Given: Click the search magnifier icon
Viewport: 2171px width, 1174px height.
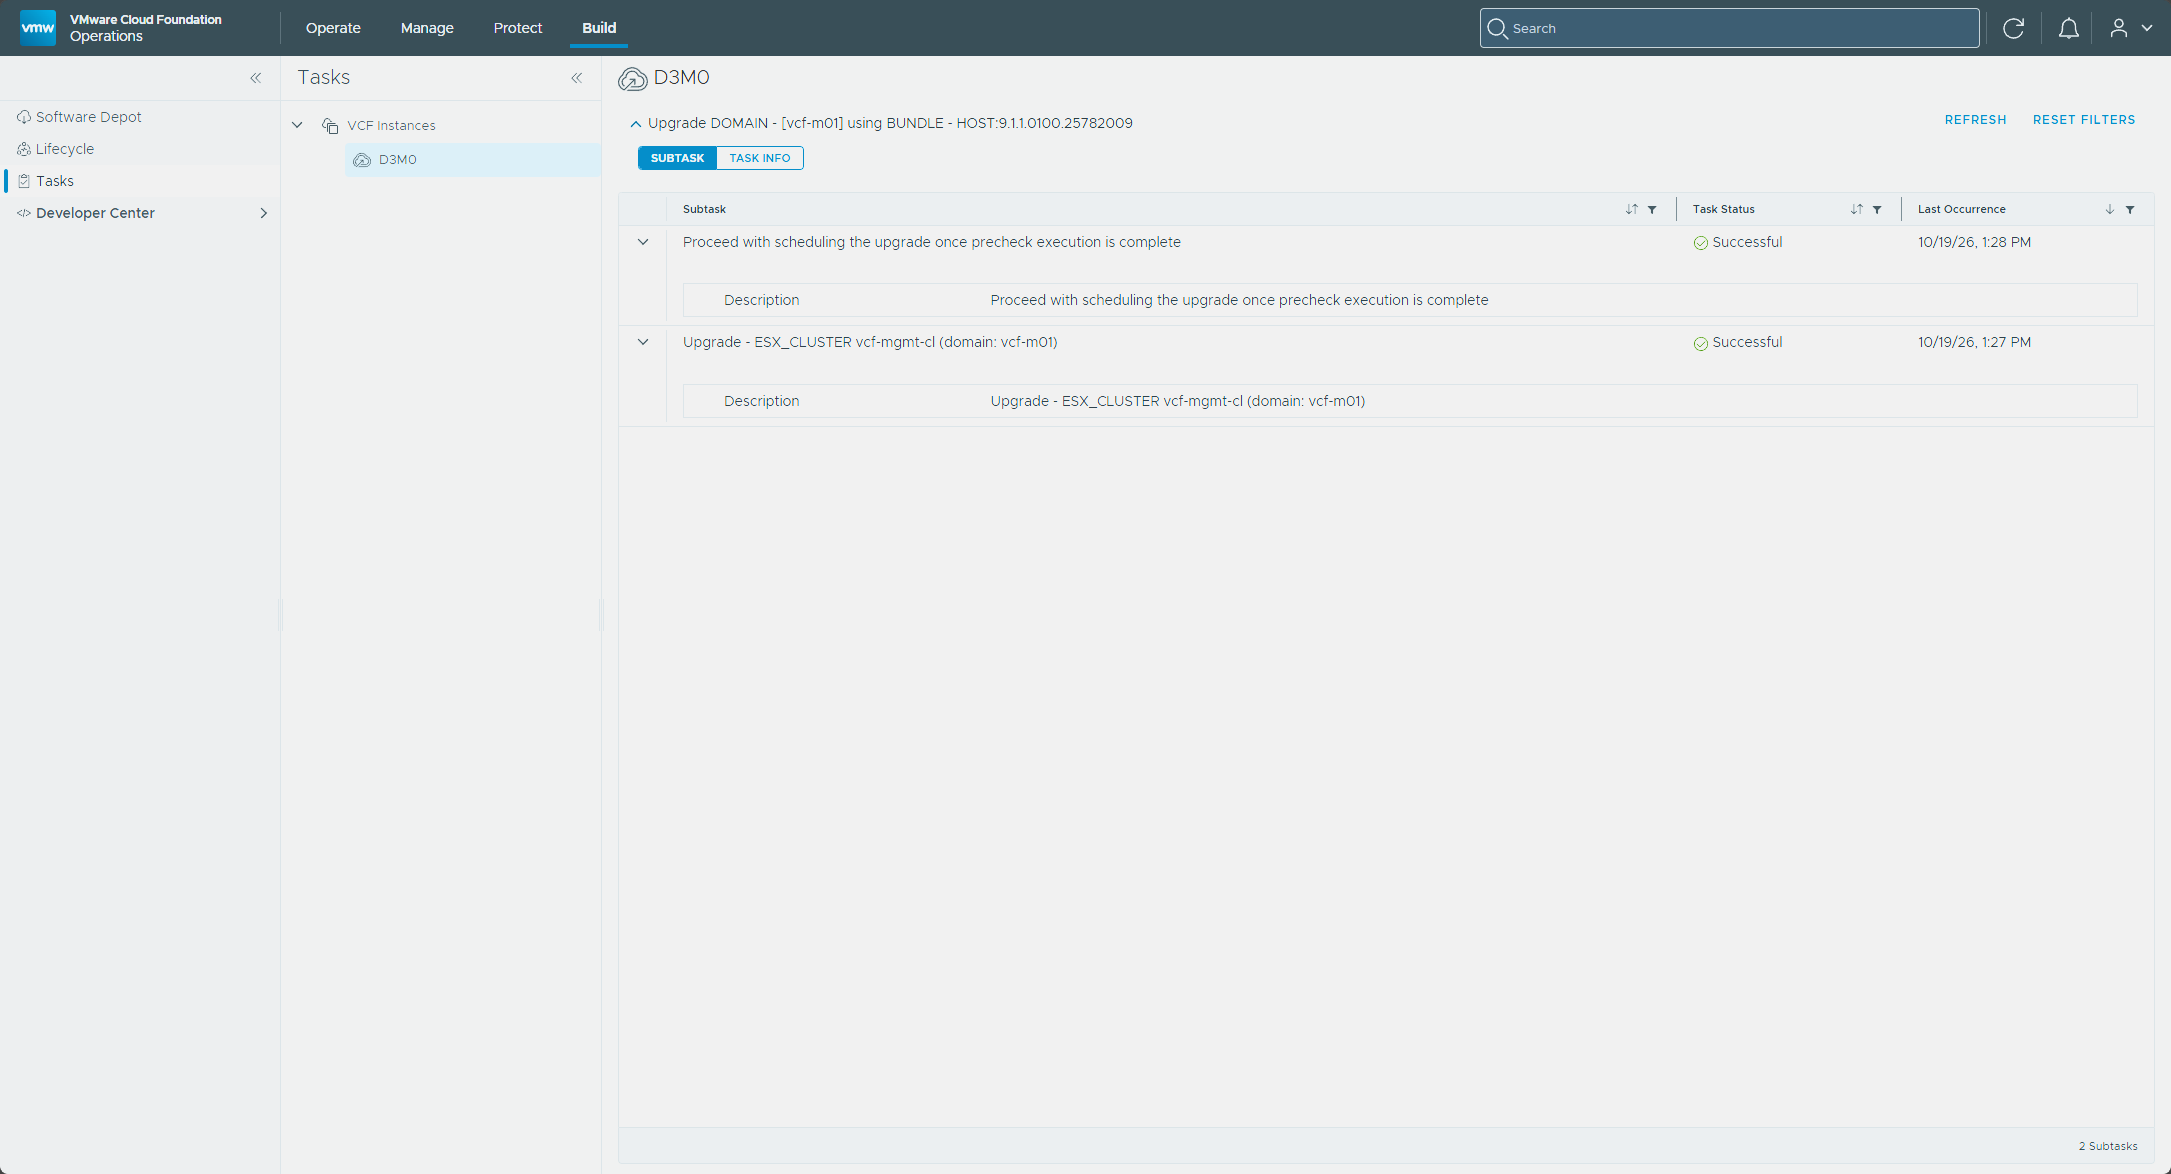Looking at the screenshot, I should point(1497,28).
